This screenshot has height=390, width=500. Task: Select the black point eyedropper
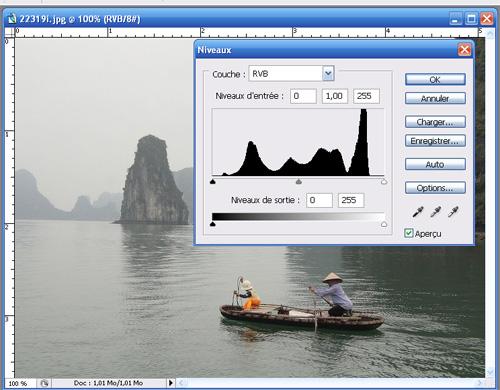pos(418,211)
